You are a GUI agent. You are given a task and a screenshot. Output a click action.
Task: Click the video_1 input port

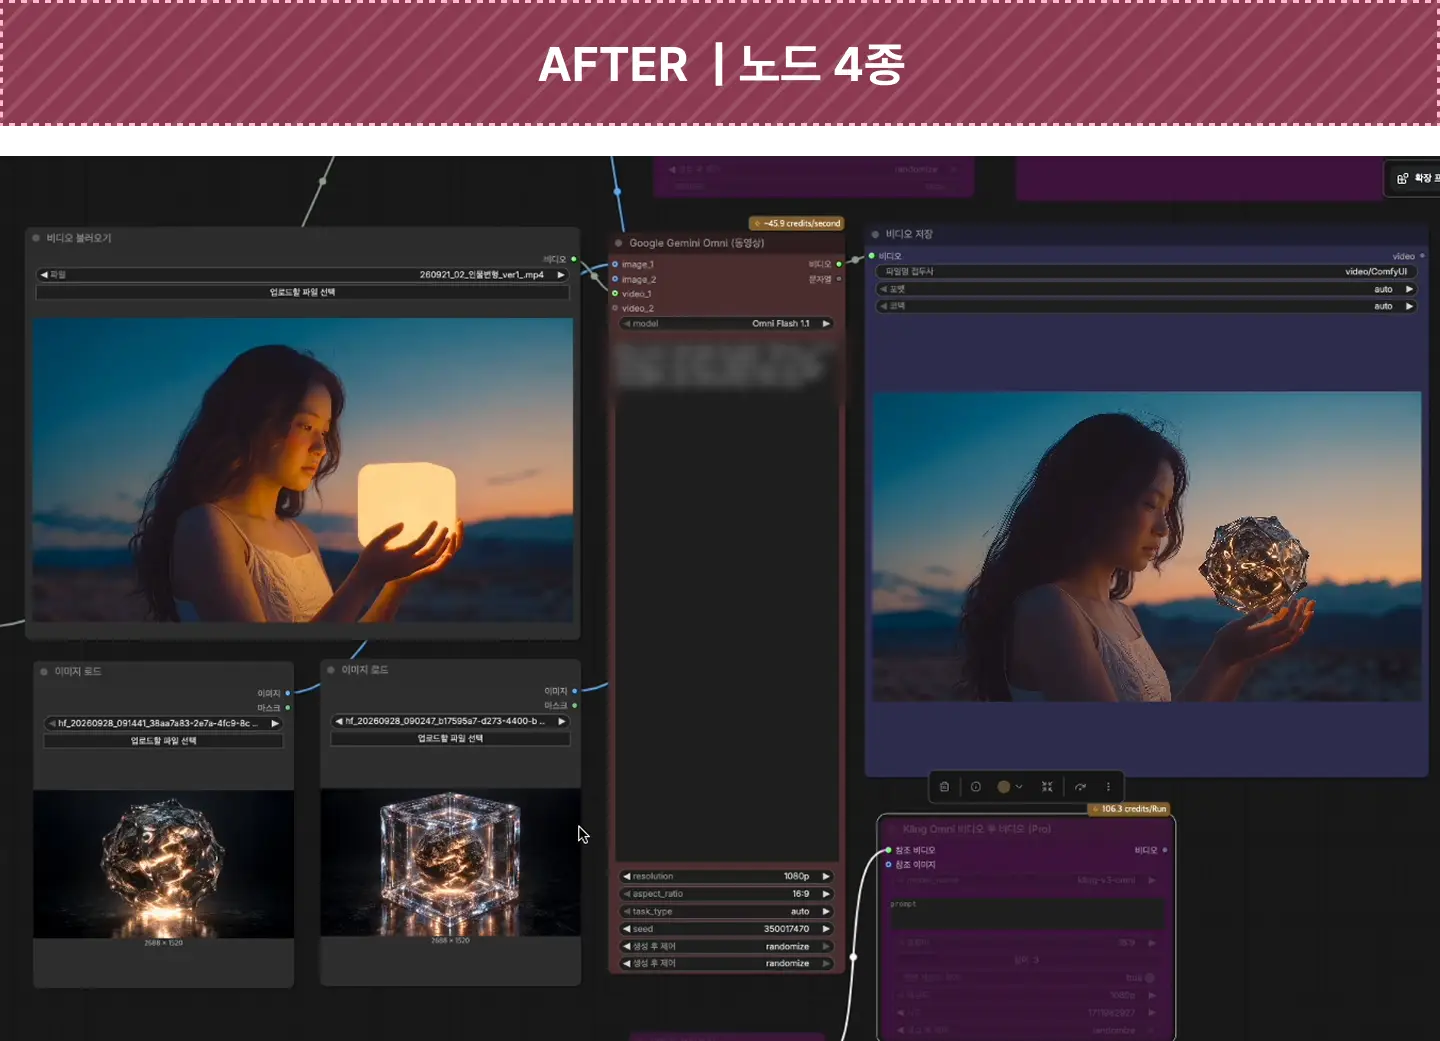615,294
